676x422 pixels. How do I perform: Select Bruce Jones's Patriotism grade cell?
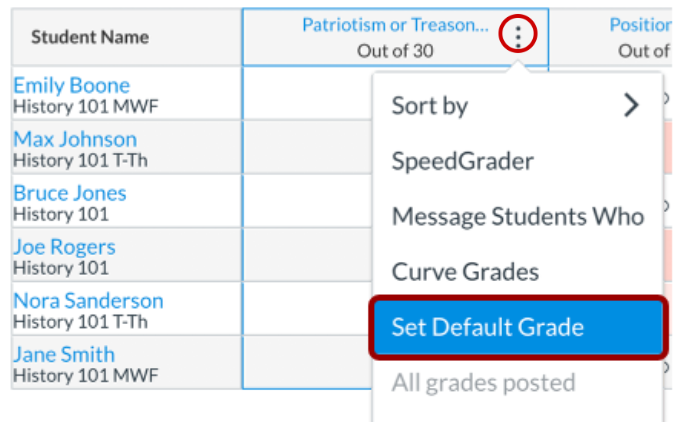pyautogui.click(x=308, y=201)
